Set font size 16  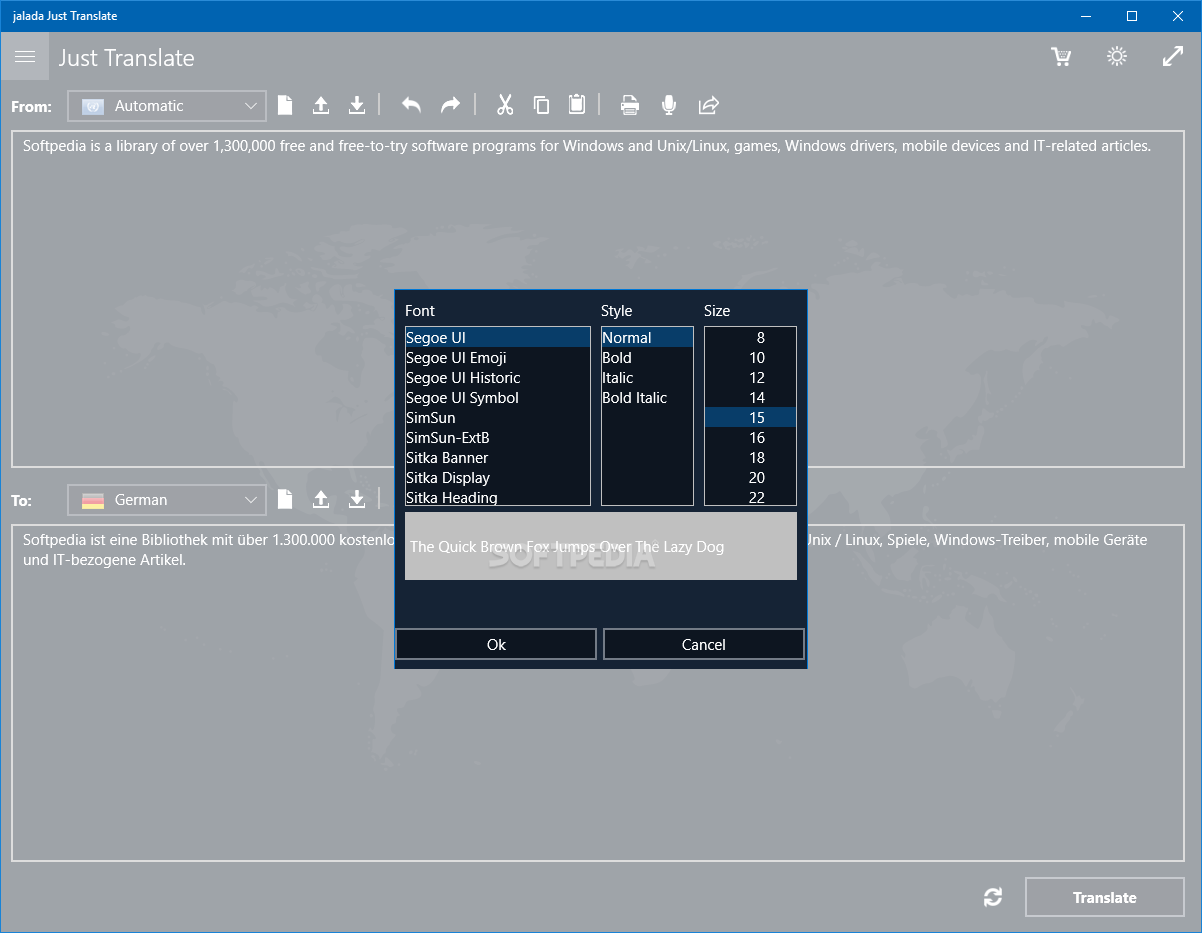point(750,438)
